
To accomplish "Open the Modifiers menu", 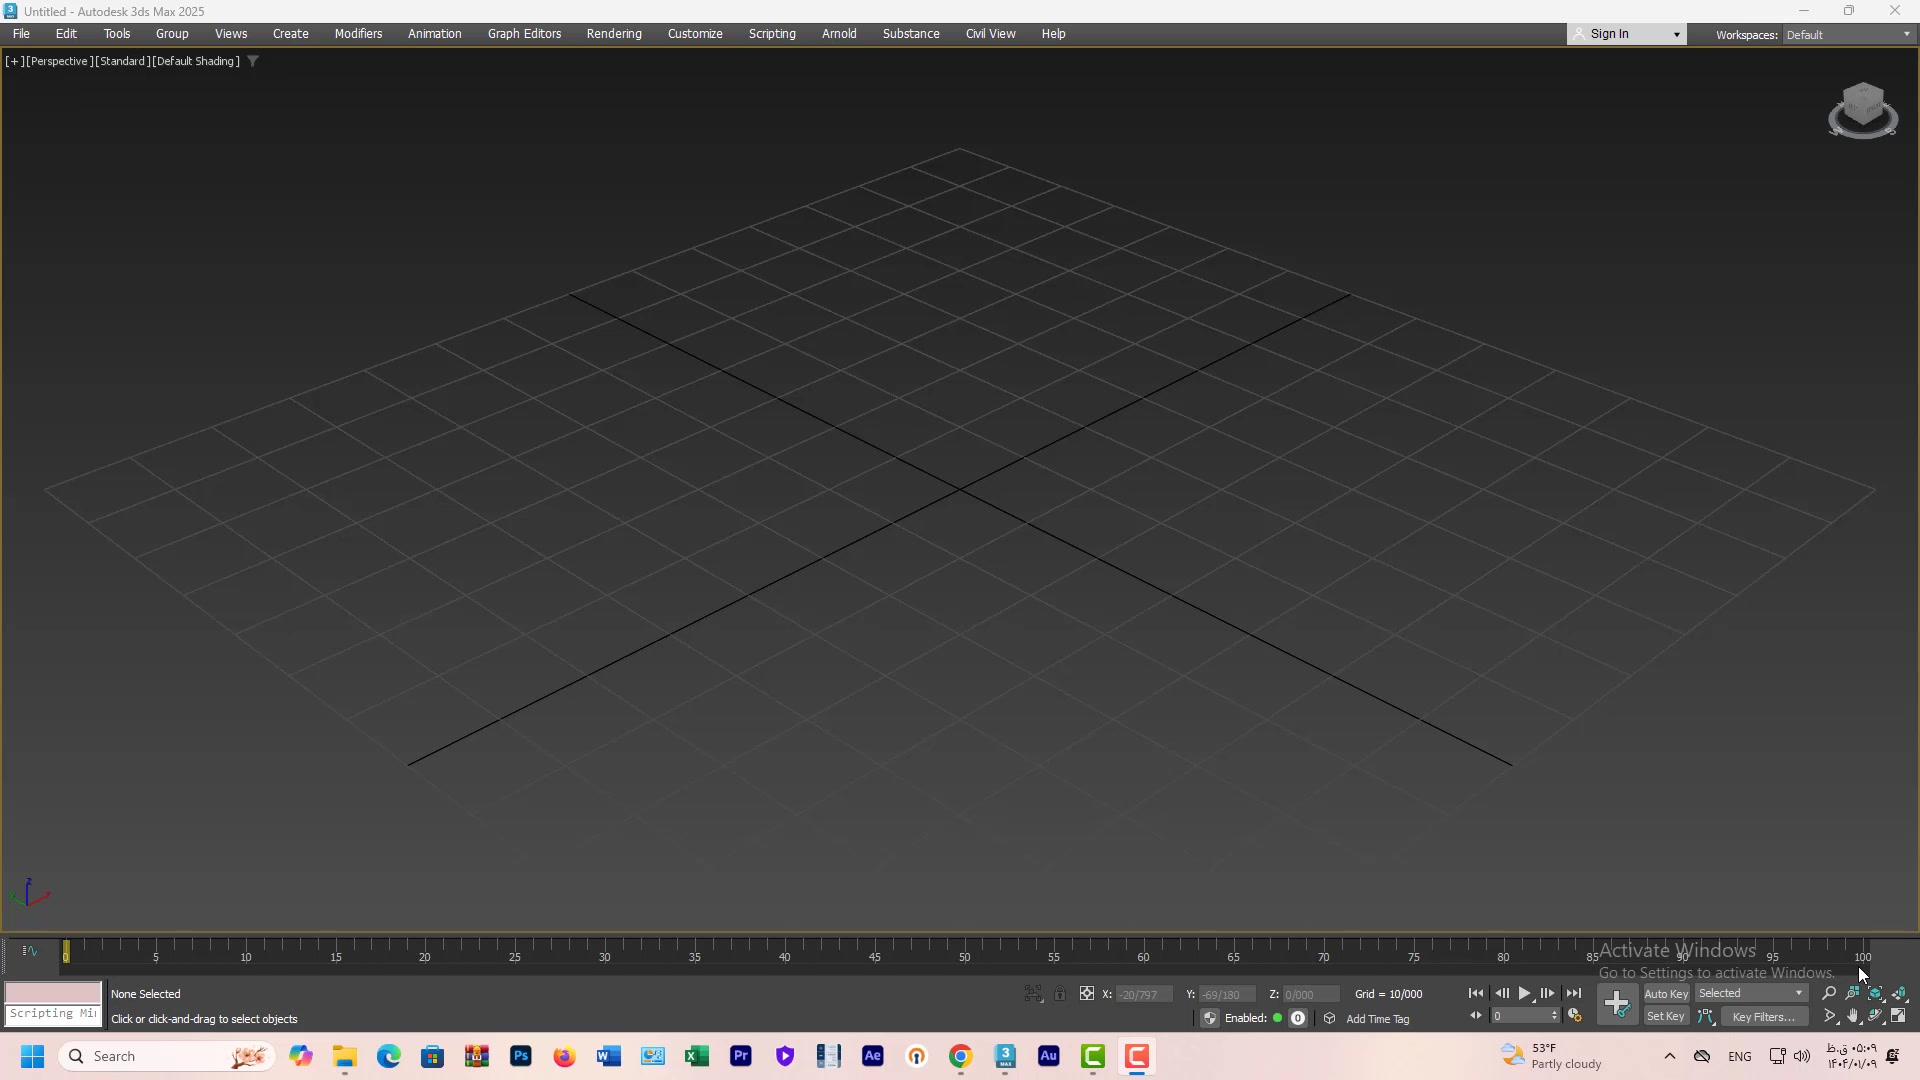I will click(358, 34).
